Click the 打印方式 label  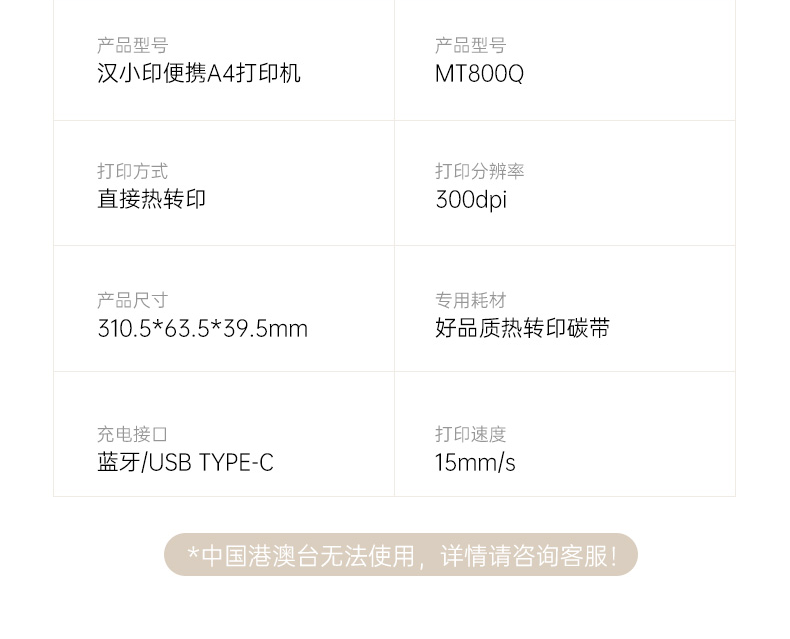(132, 172)
